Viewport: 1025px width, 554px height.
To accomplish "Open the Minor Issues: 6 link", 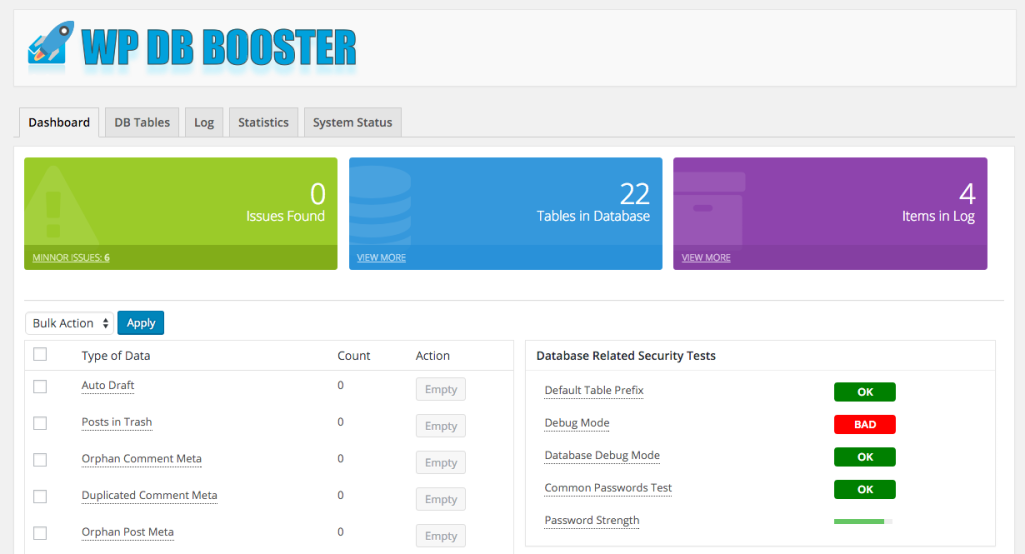I will 71,258.
